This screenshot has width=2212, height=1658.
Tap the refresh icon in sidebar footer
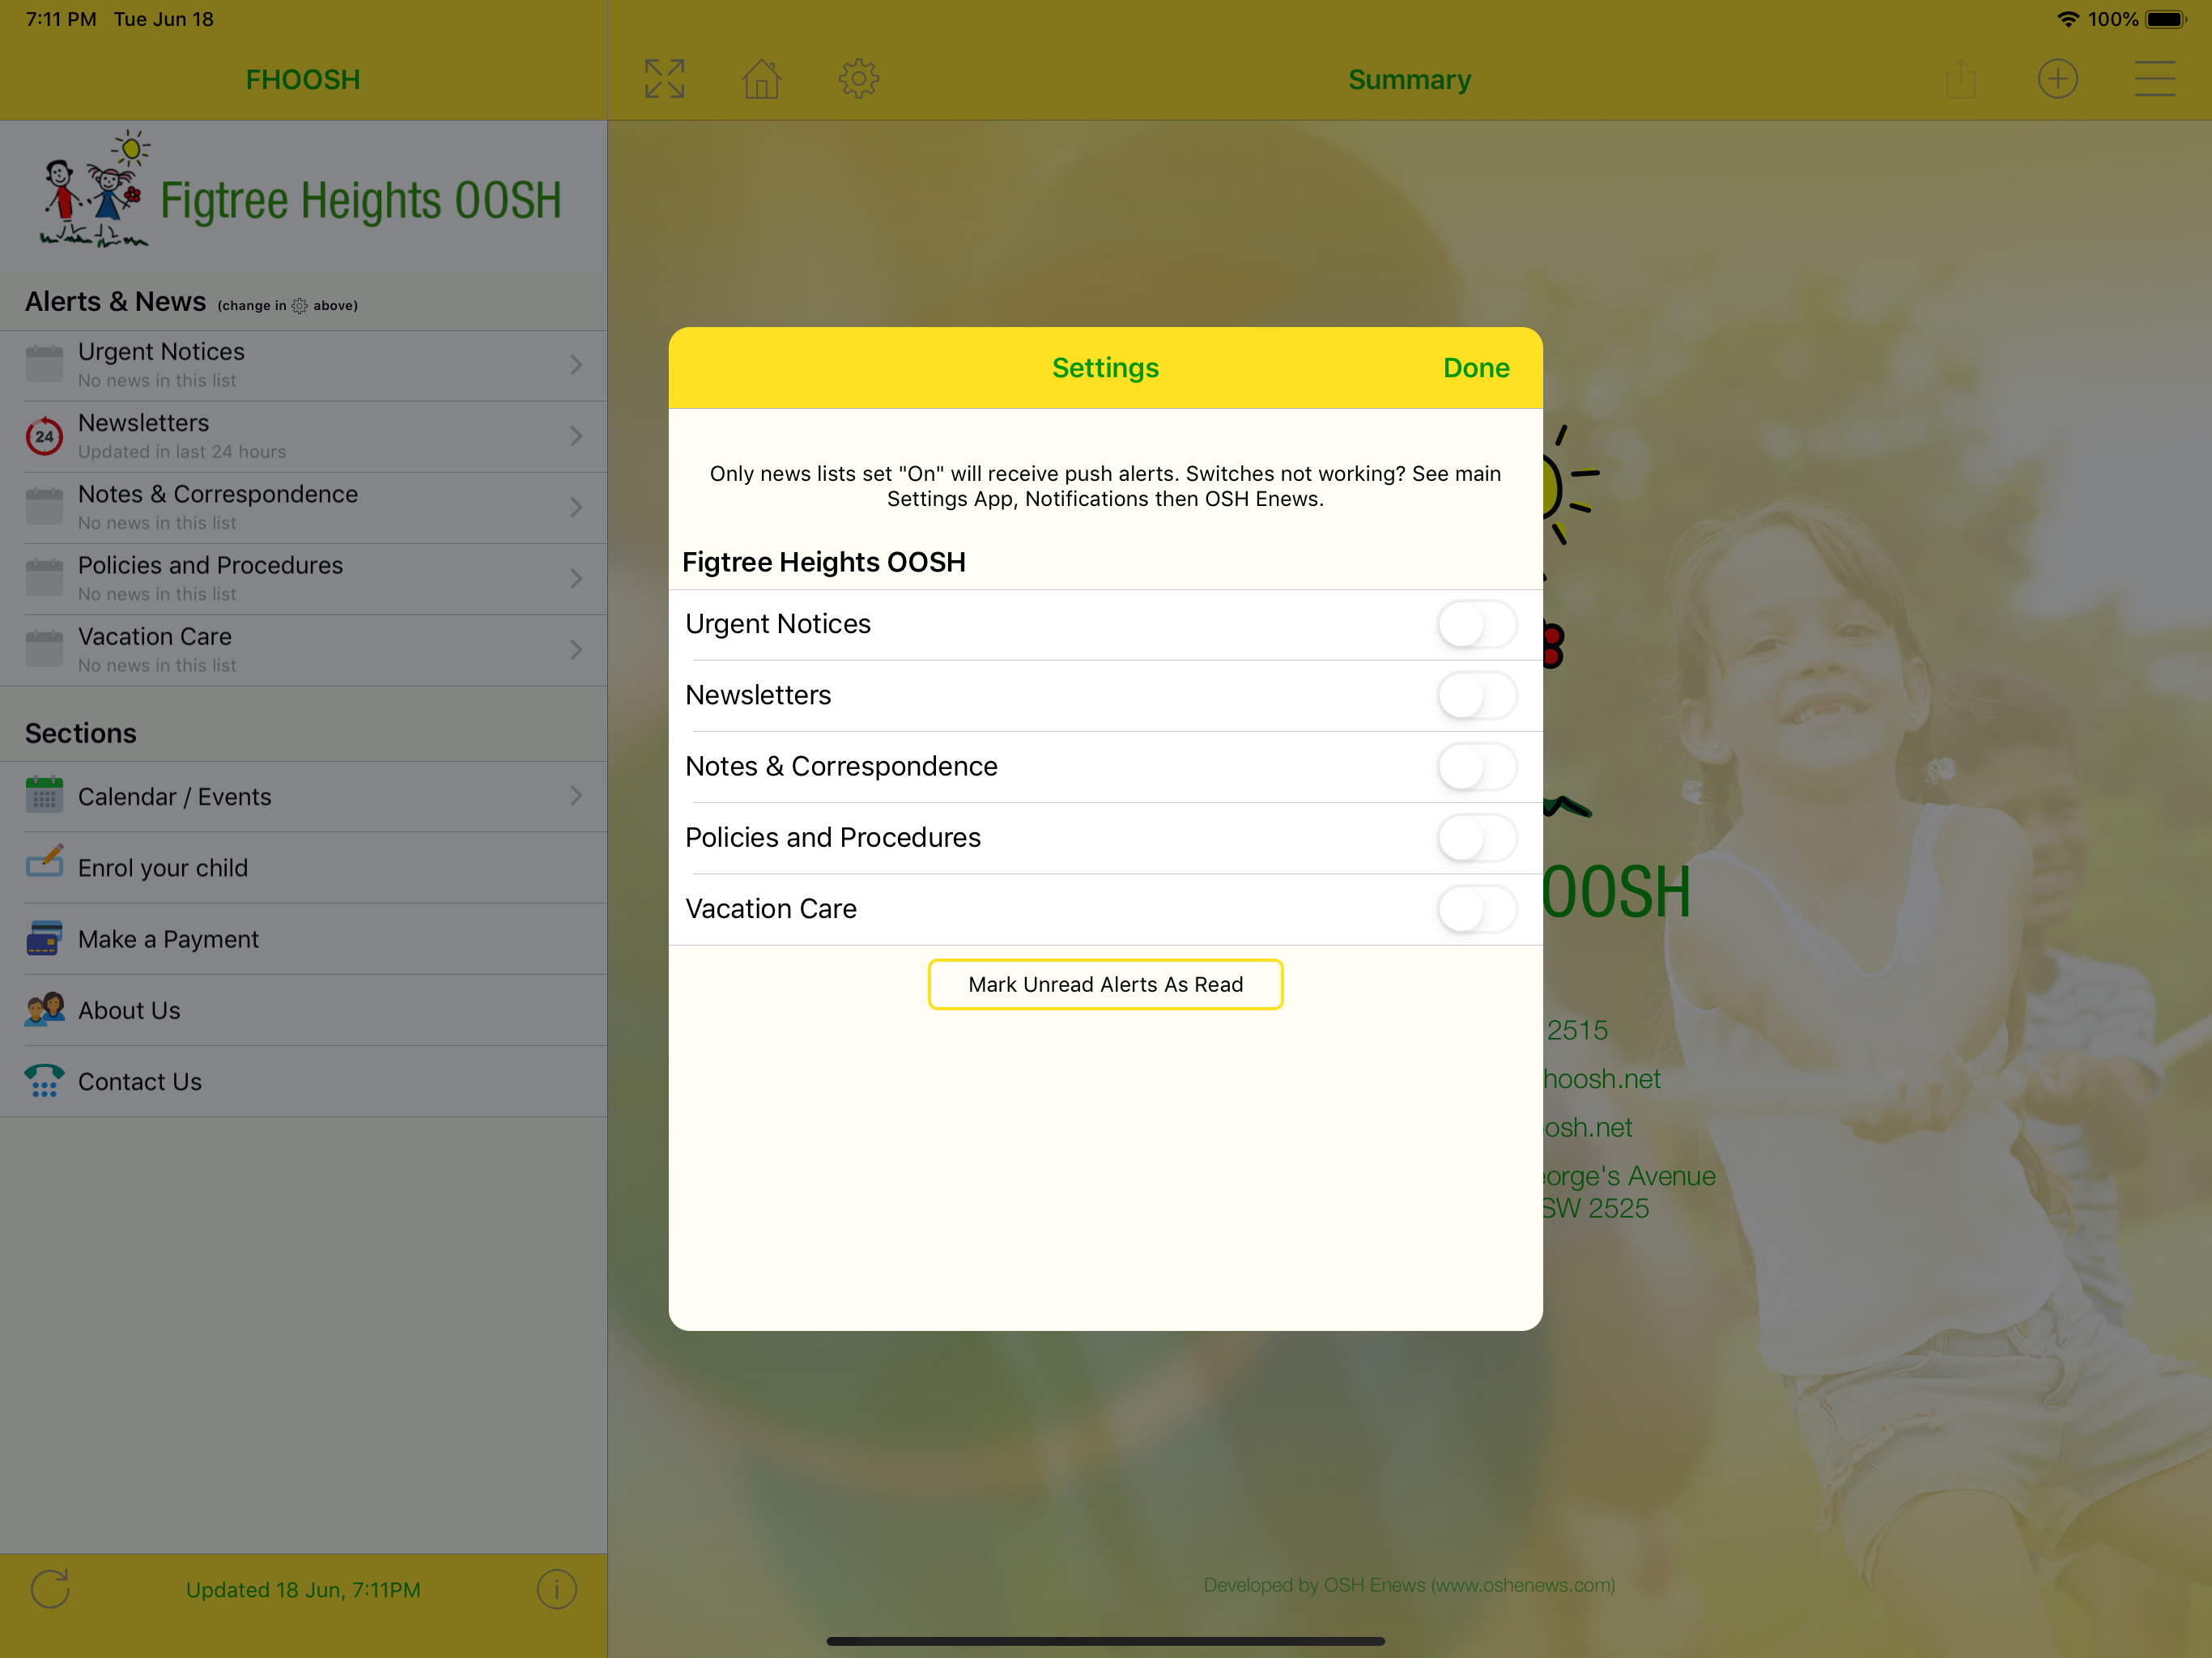pos(50,1588)
